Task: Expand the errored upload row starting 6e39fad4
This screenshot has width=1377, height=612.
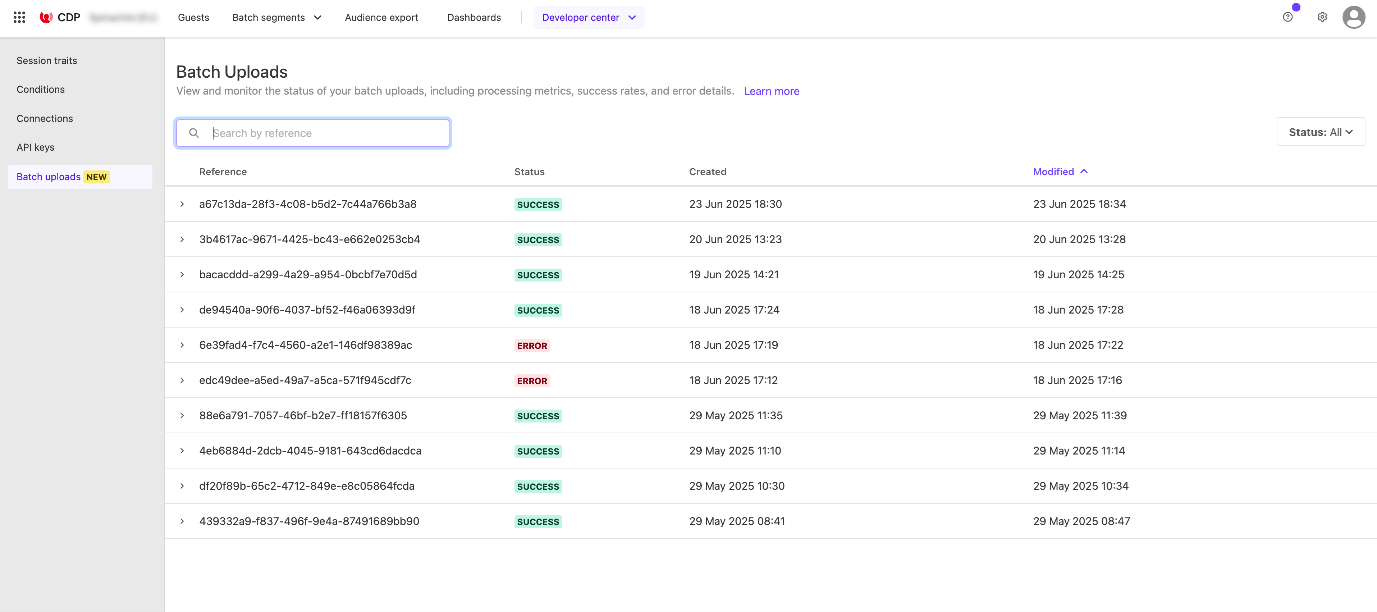Action: point(182,345)
